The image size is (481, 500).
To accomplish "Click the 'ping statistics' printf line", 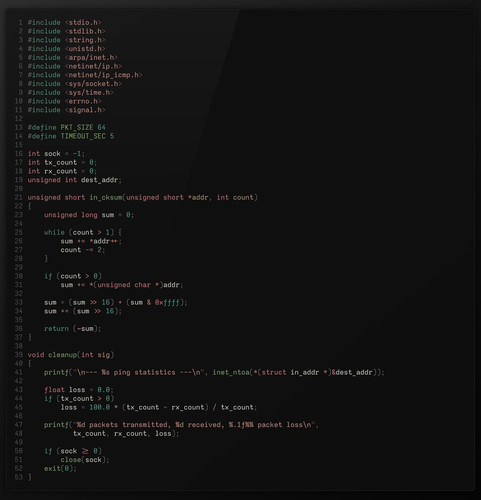I will [214, 372].
